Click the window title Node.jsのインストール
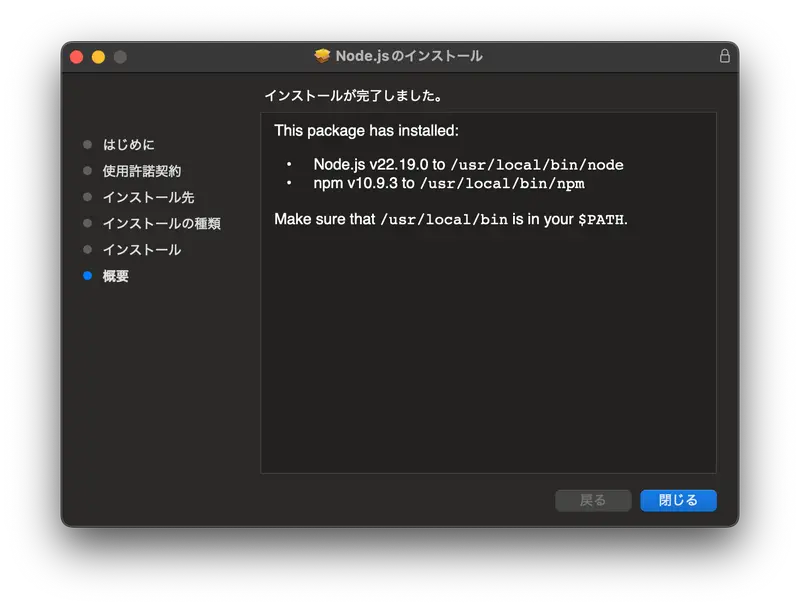 [409, 56]
